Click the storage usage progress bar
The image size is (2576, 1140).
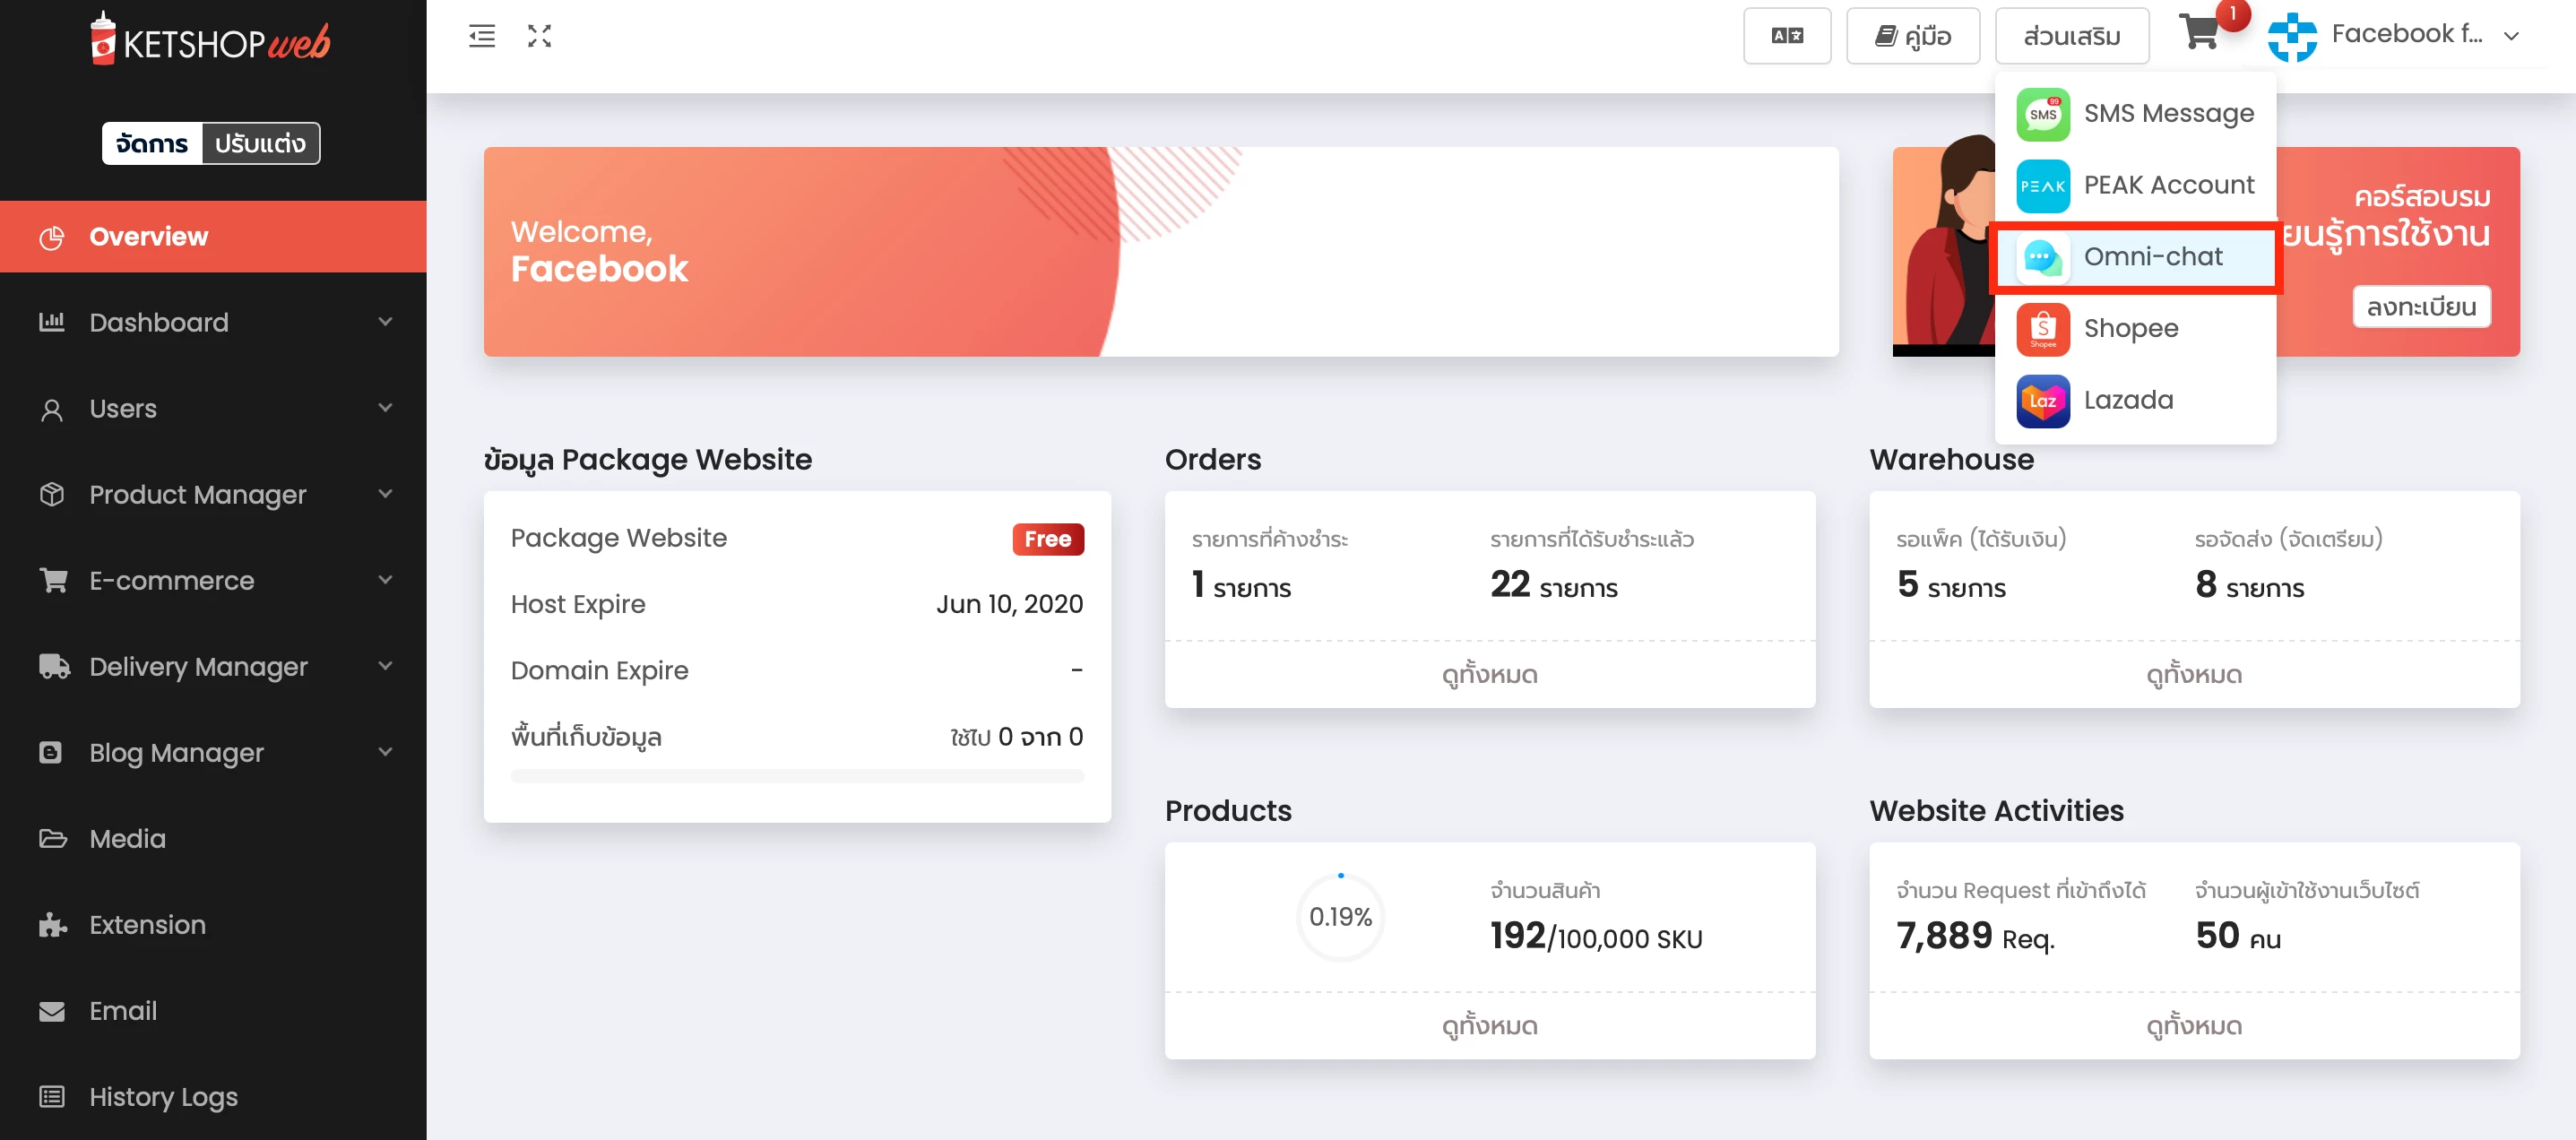coord(797,776)
